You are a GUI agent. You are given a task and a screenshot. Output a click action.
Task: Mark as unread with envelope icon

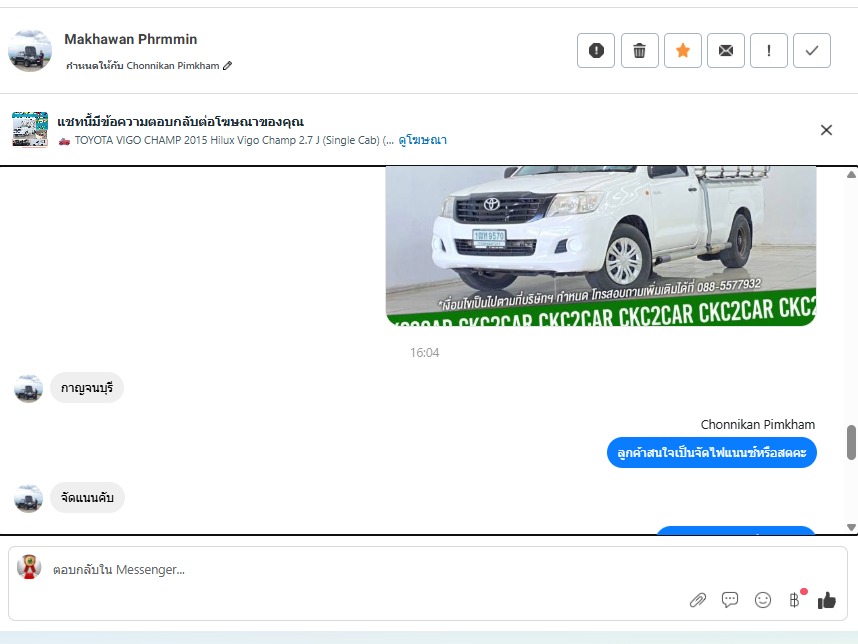pos(726,50)
